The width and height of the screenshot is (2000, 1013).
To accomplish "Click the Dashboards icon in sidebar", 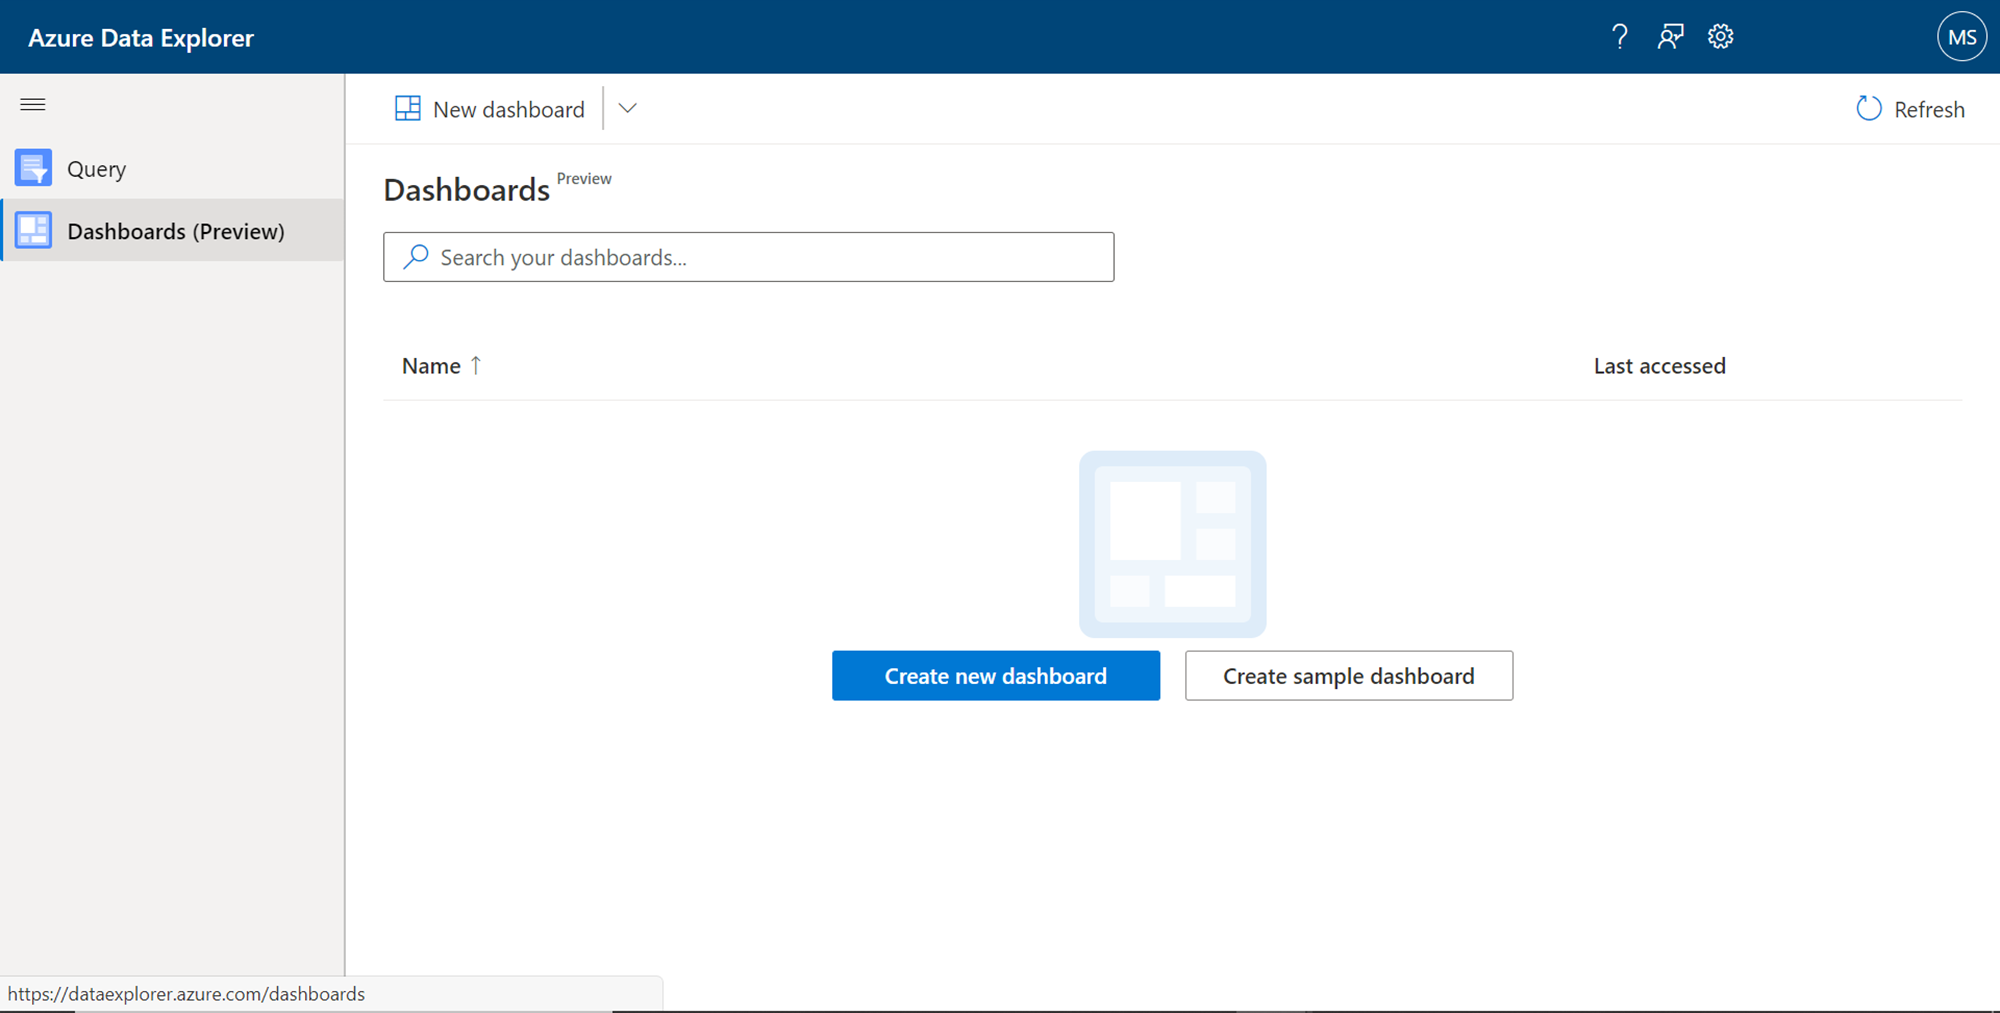I will pyautogui.click(x=34, y=230).
